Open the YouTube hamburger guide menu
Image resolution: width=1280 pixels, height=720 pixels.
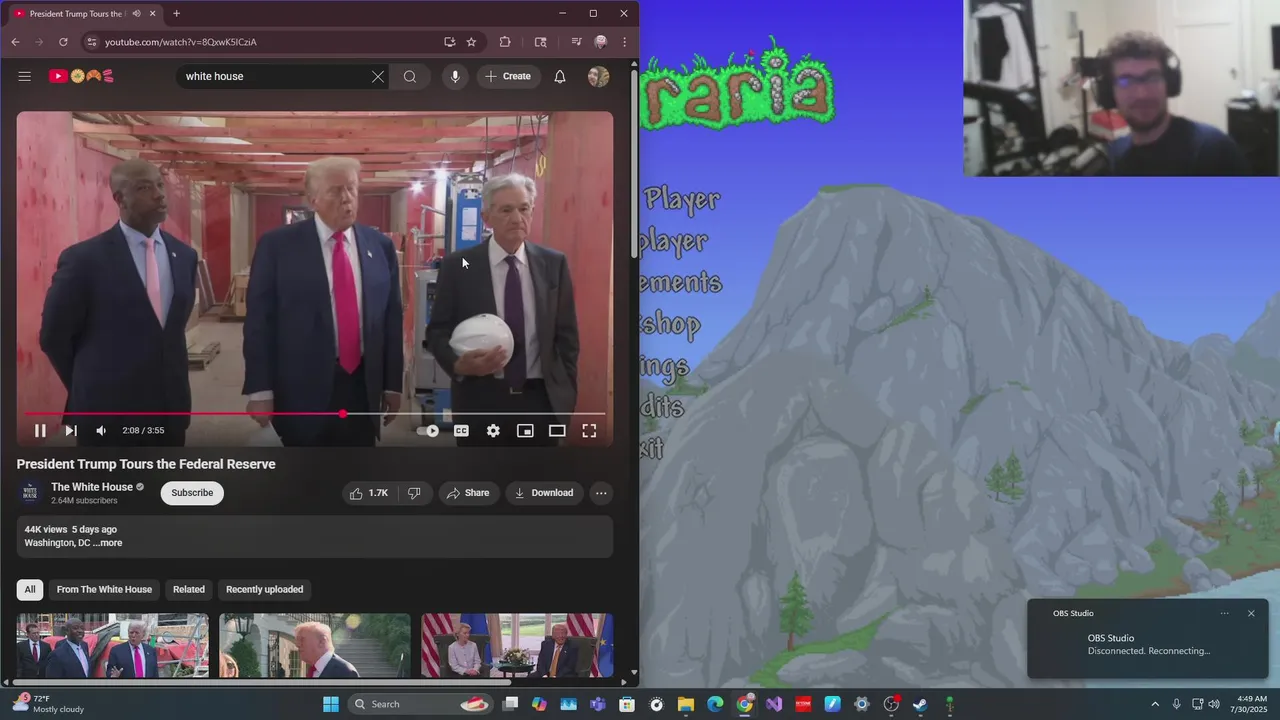pyautogui.click(x=25, y=76)
